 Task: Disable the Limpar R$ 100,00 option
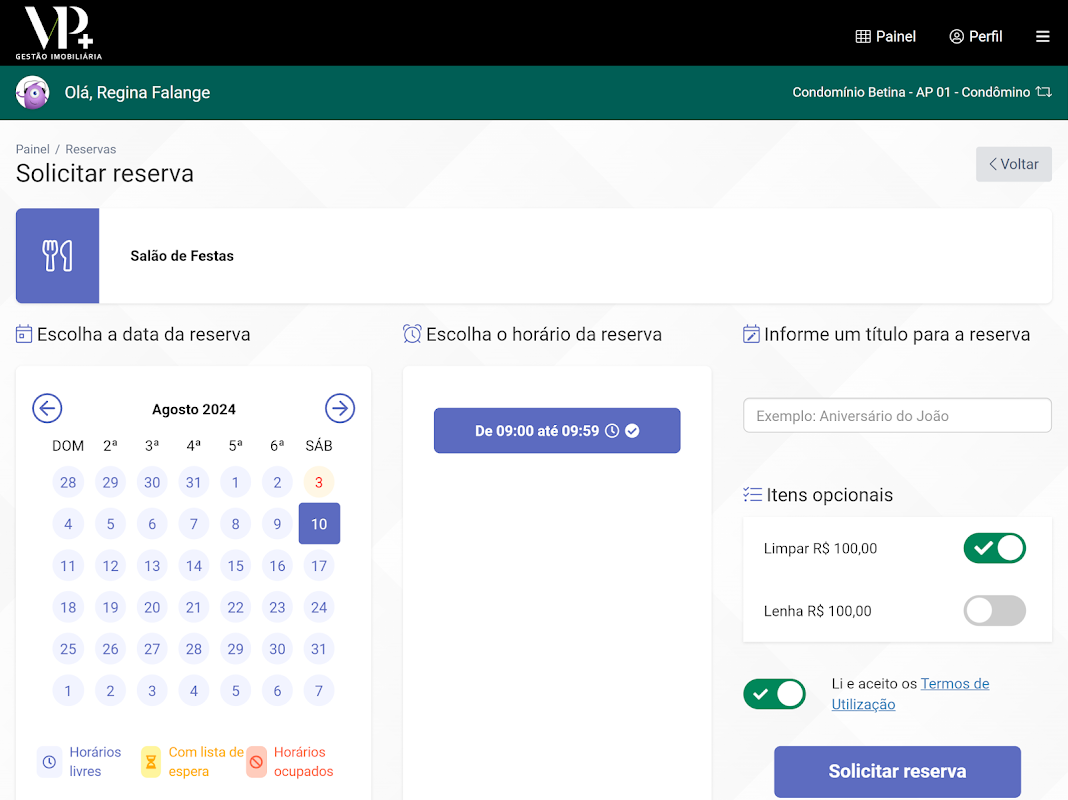coord(994,548)
